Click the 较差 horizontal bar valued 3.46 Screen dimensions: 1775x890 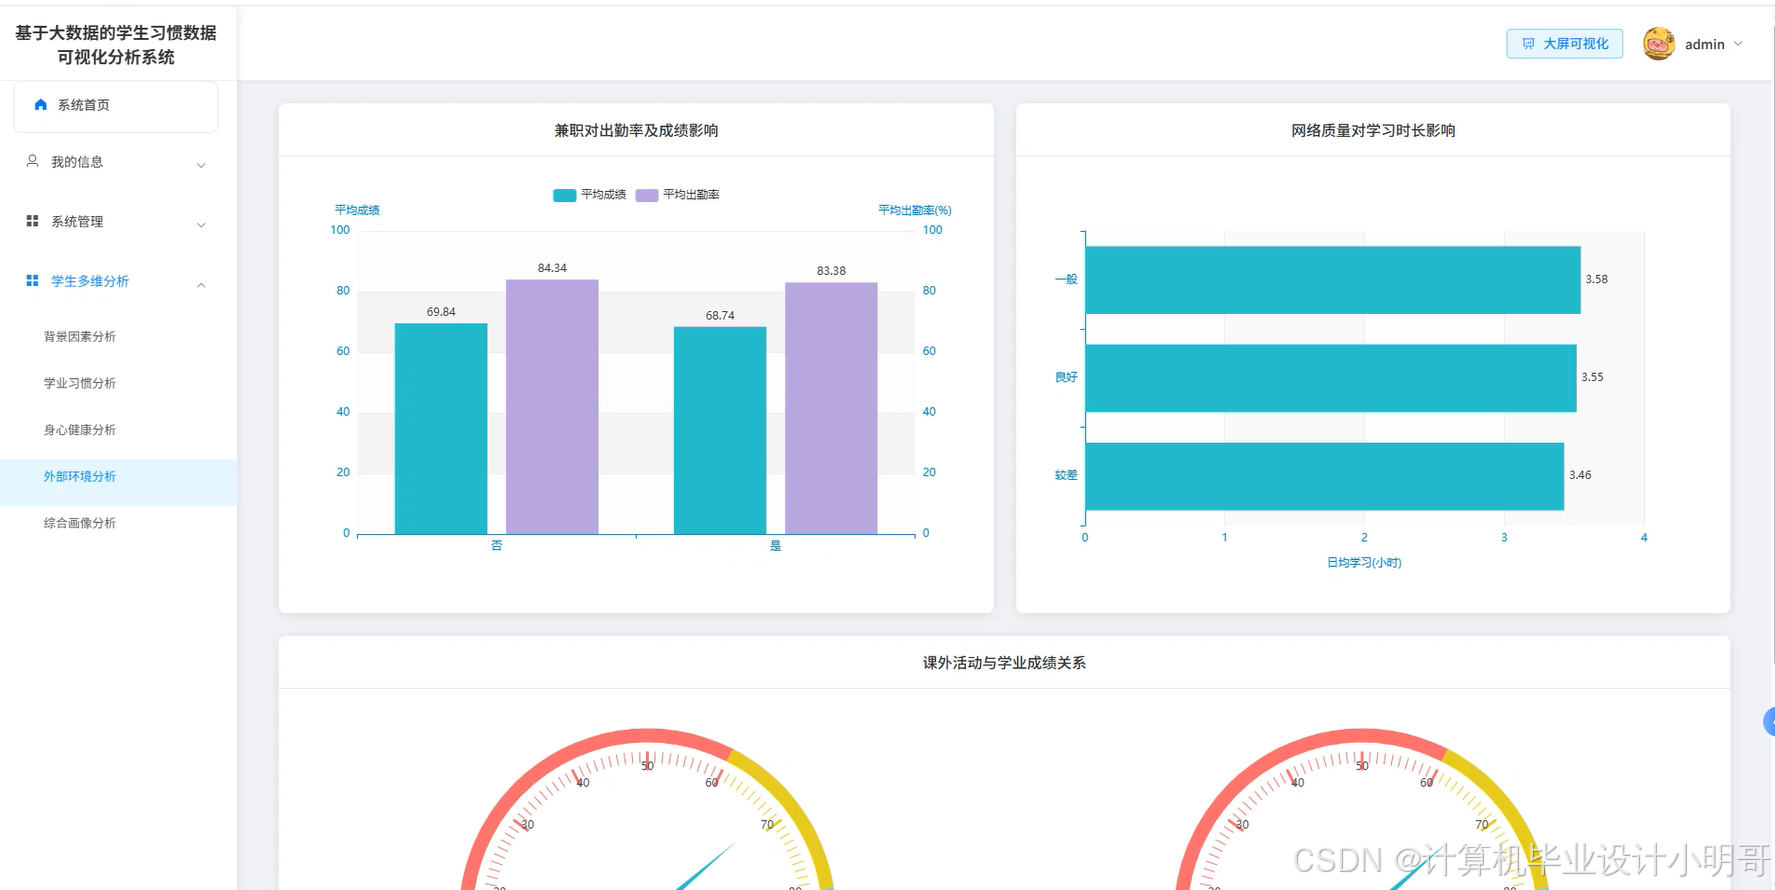click(1325, 476)
